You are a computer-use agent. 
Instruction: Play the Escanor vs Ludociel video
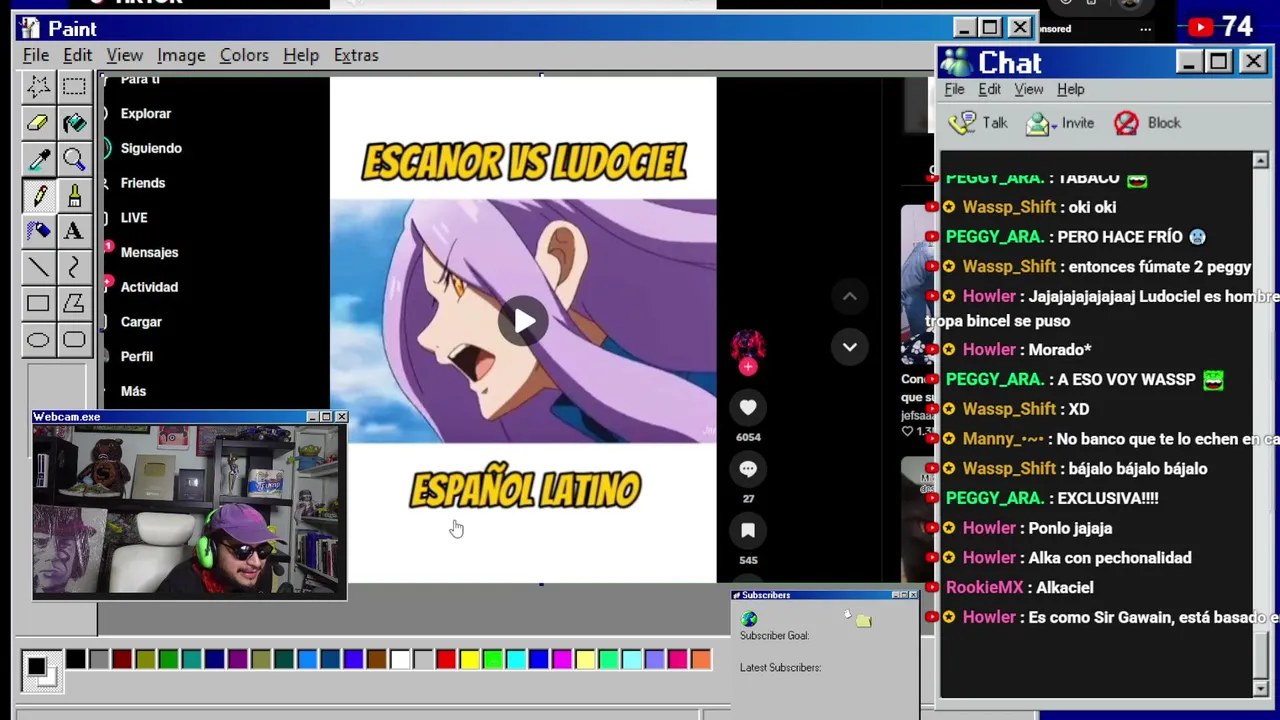524,321
